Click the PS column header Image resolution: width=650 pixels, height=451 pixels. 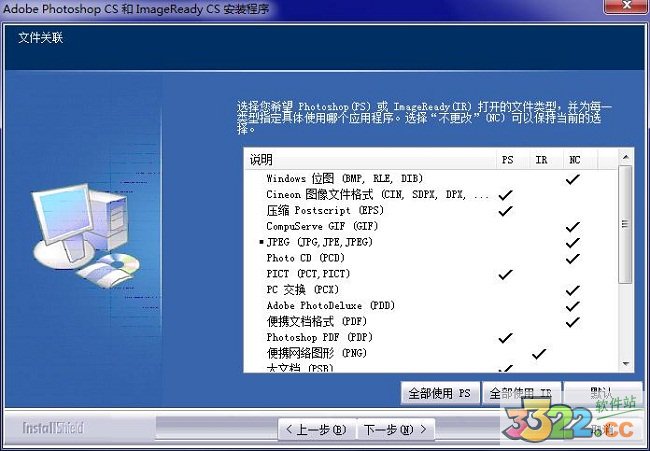[513, 160]
